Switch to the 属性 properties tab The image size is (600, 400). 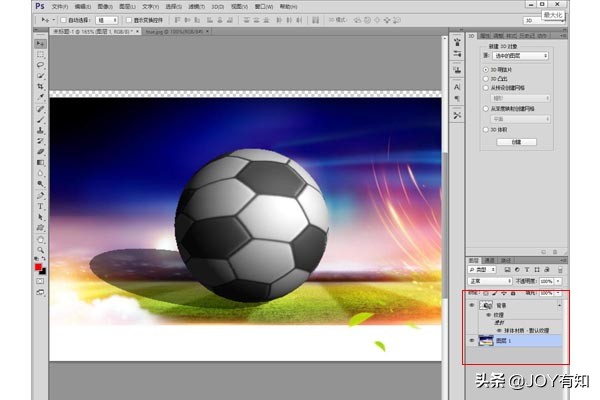point(485,36)
